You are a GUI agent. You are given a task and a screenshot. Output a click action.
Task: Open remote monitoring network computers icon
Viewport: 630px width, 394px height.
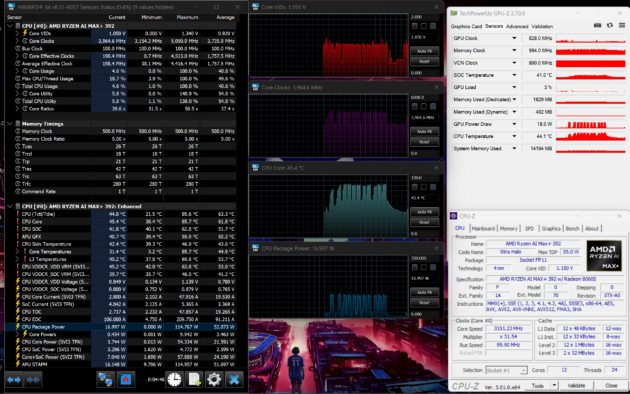[x=106, y=380]
